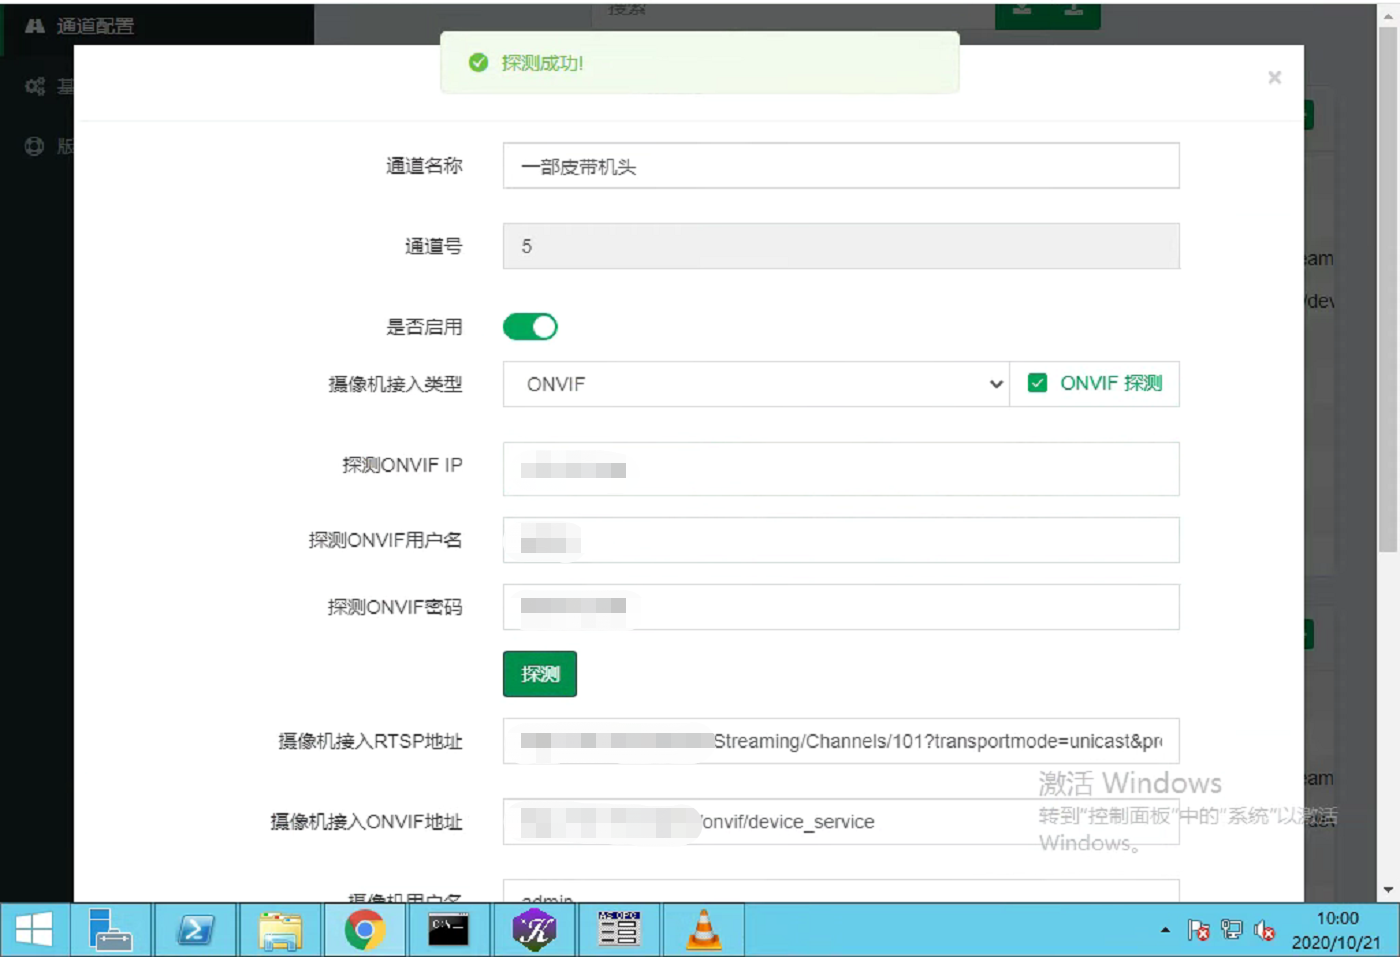Show hidden tray icons arrow
1400x957 pixels.
point(1165,931)
